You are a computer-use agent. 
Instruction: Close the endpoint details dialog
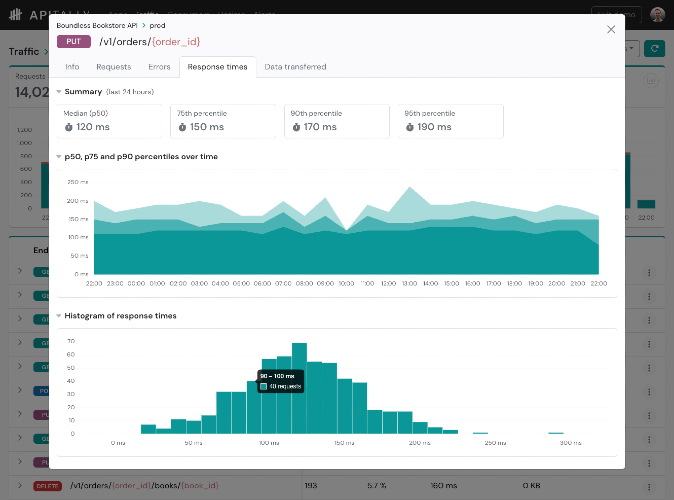click(x=611, y=29)
